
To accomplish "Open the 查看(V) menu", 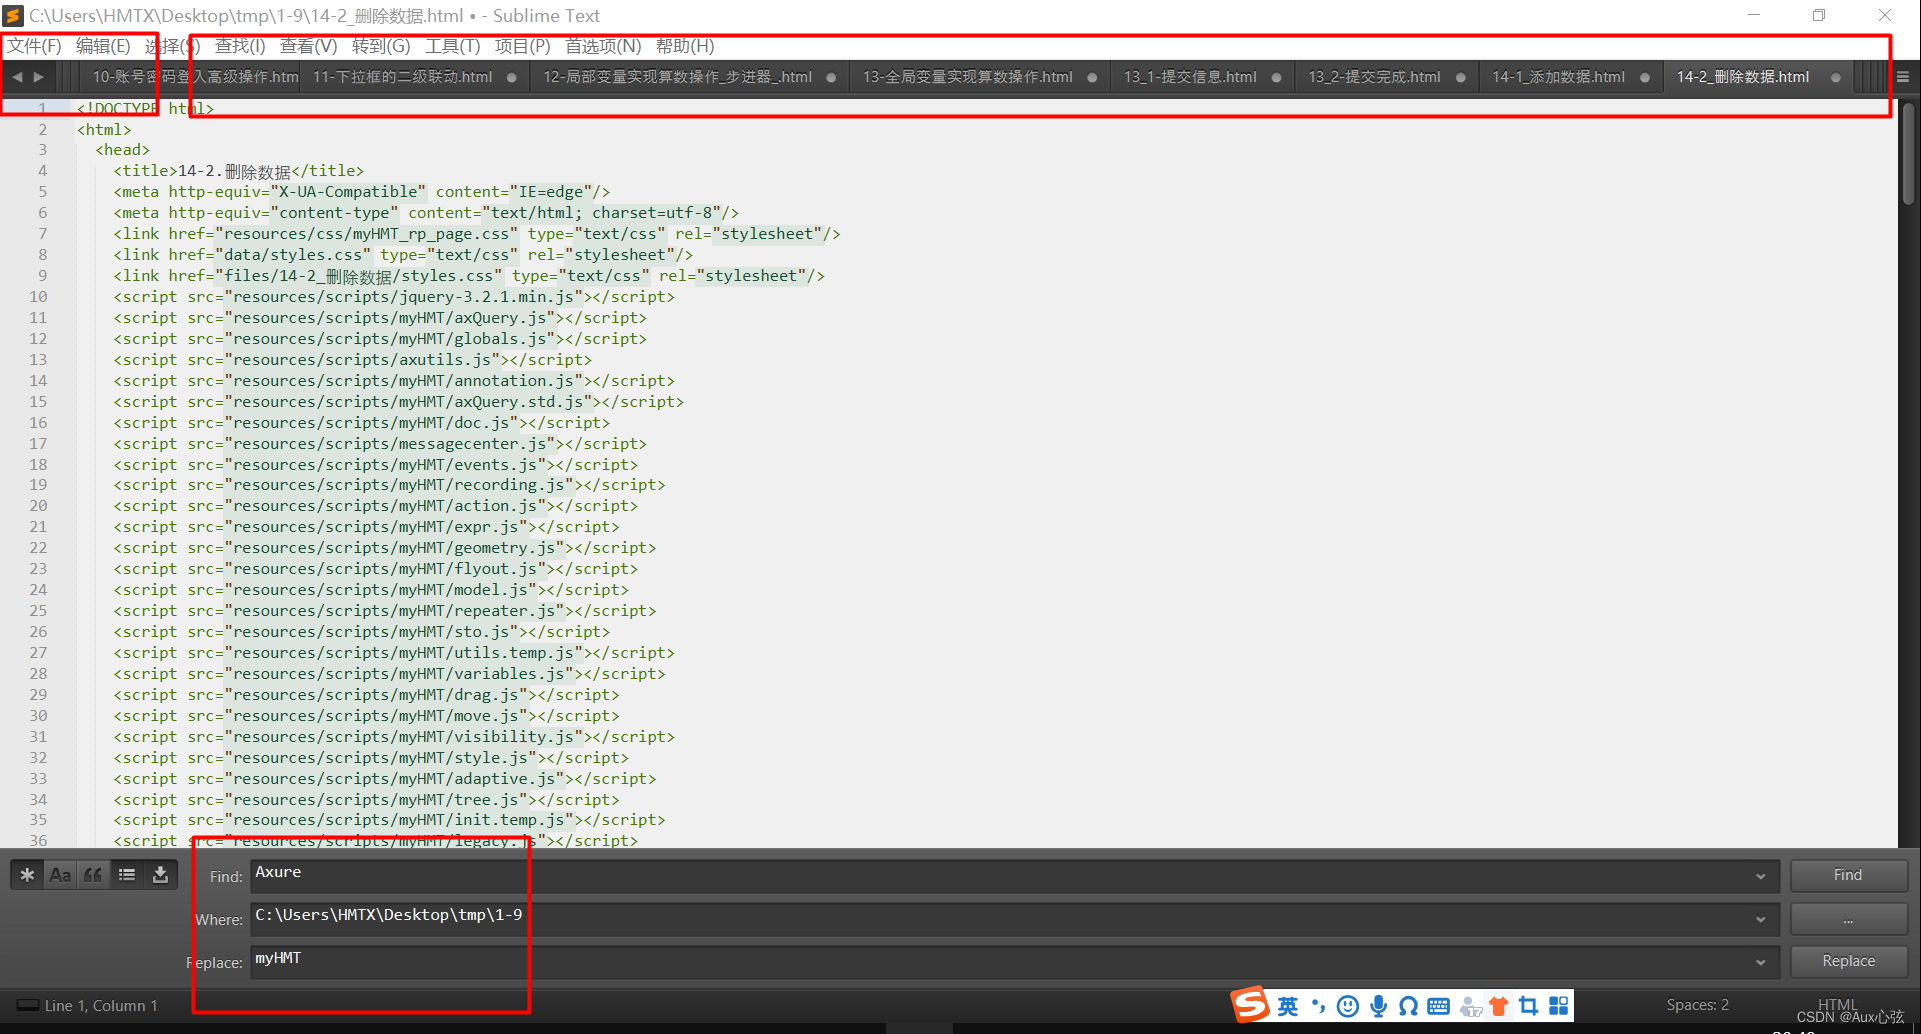I will pyautogui.click(x=308, y=46).
